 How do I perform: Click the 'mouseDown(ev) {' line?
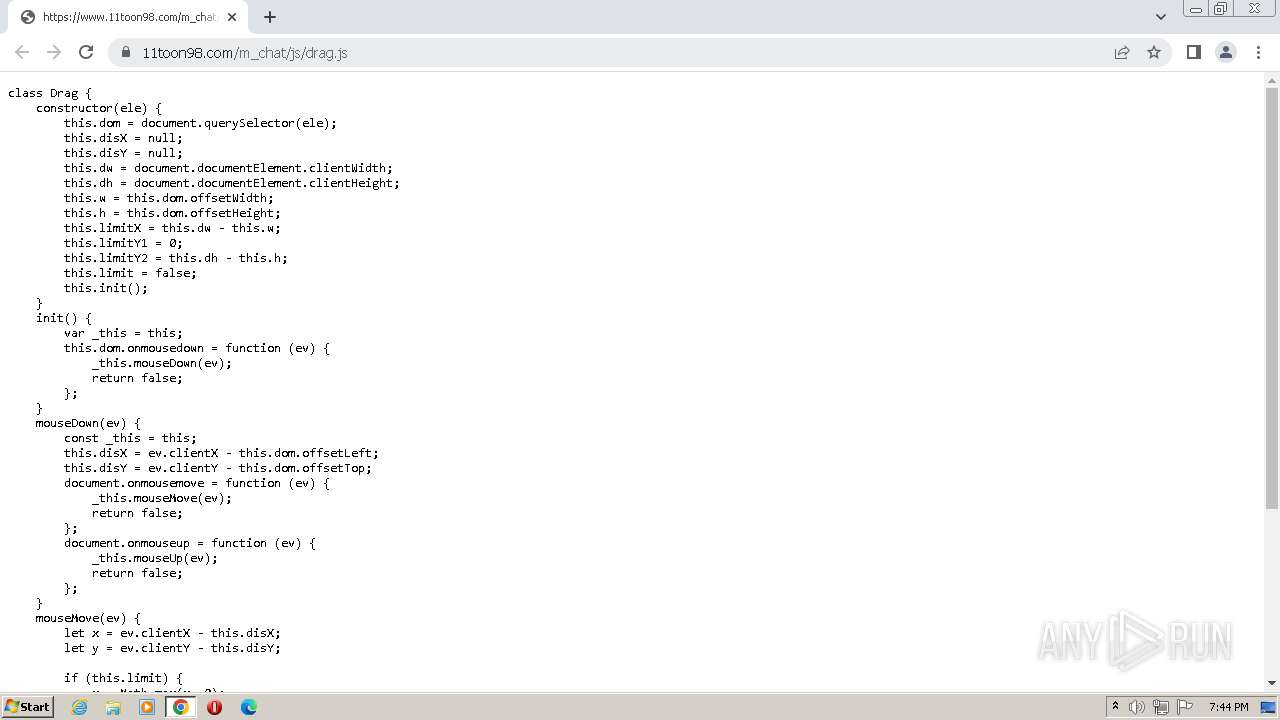click(88, 423)
